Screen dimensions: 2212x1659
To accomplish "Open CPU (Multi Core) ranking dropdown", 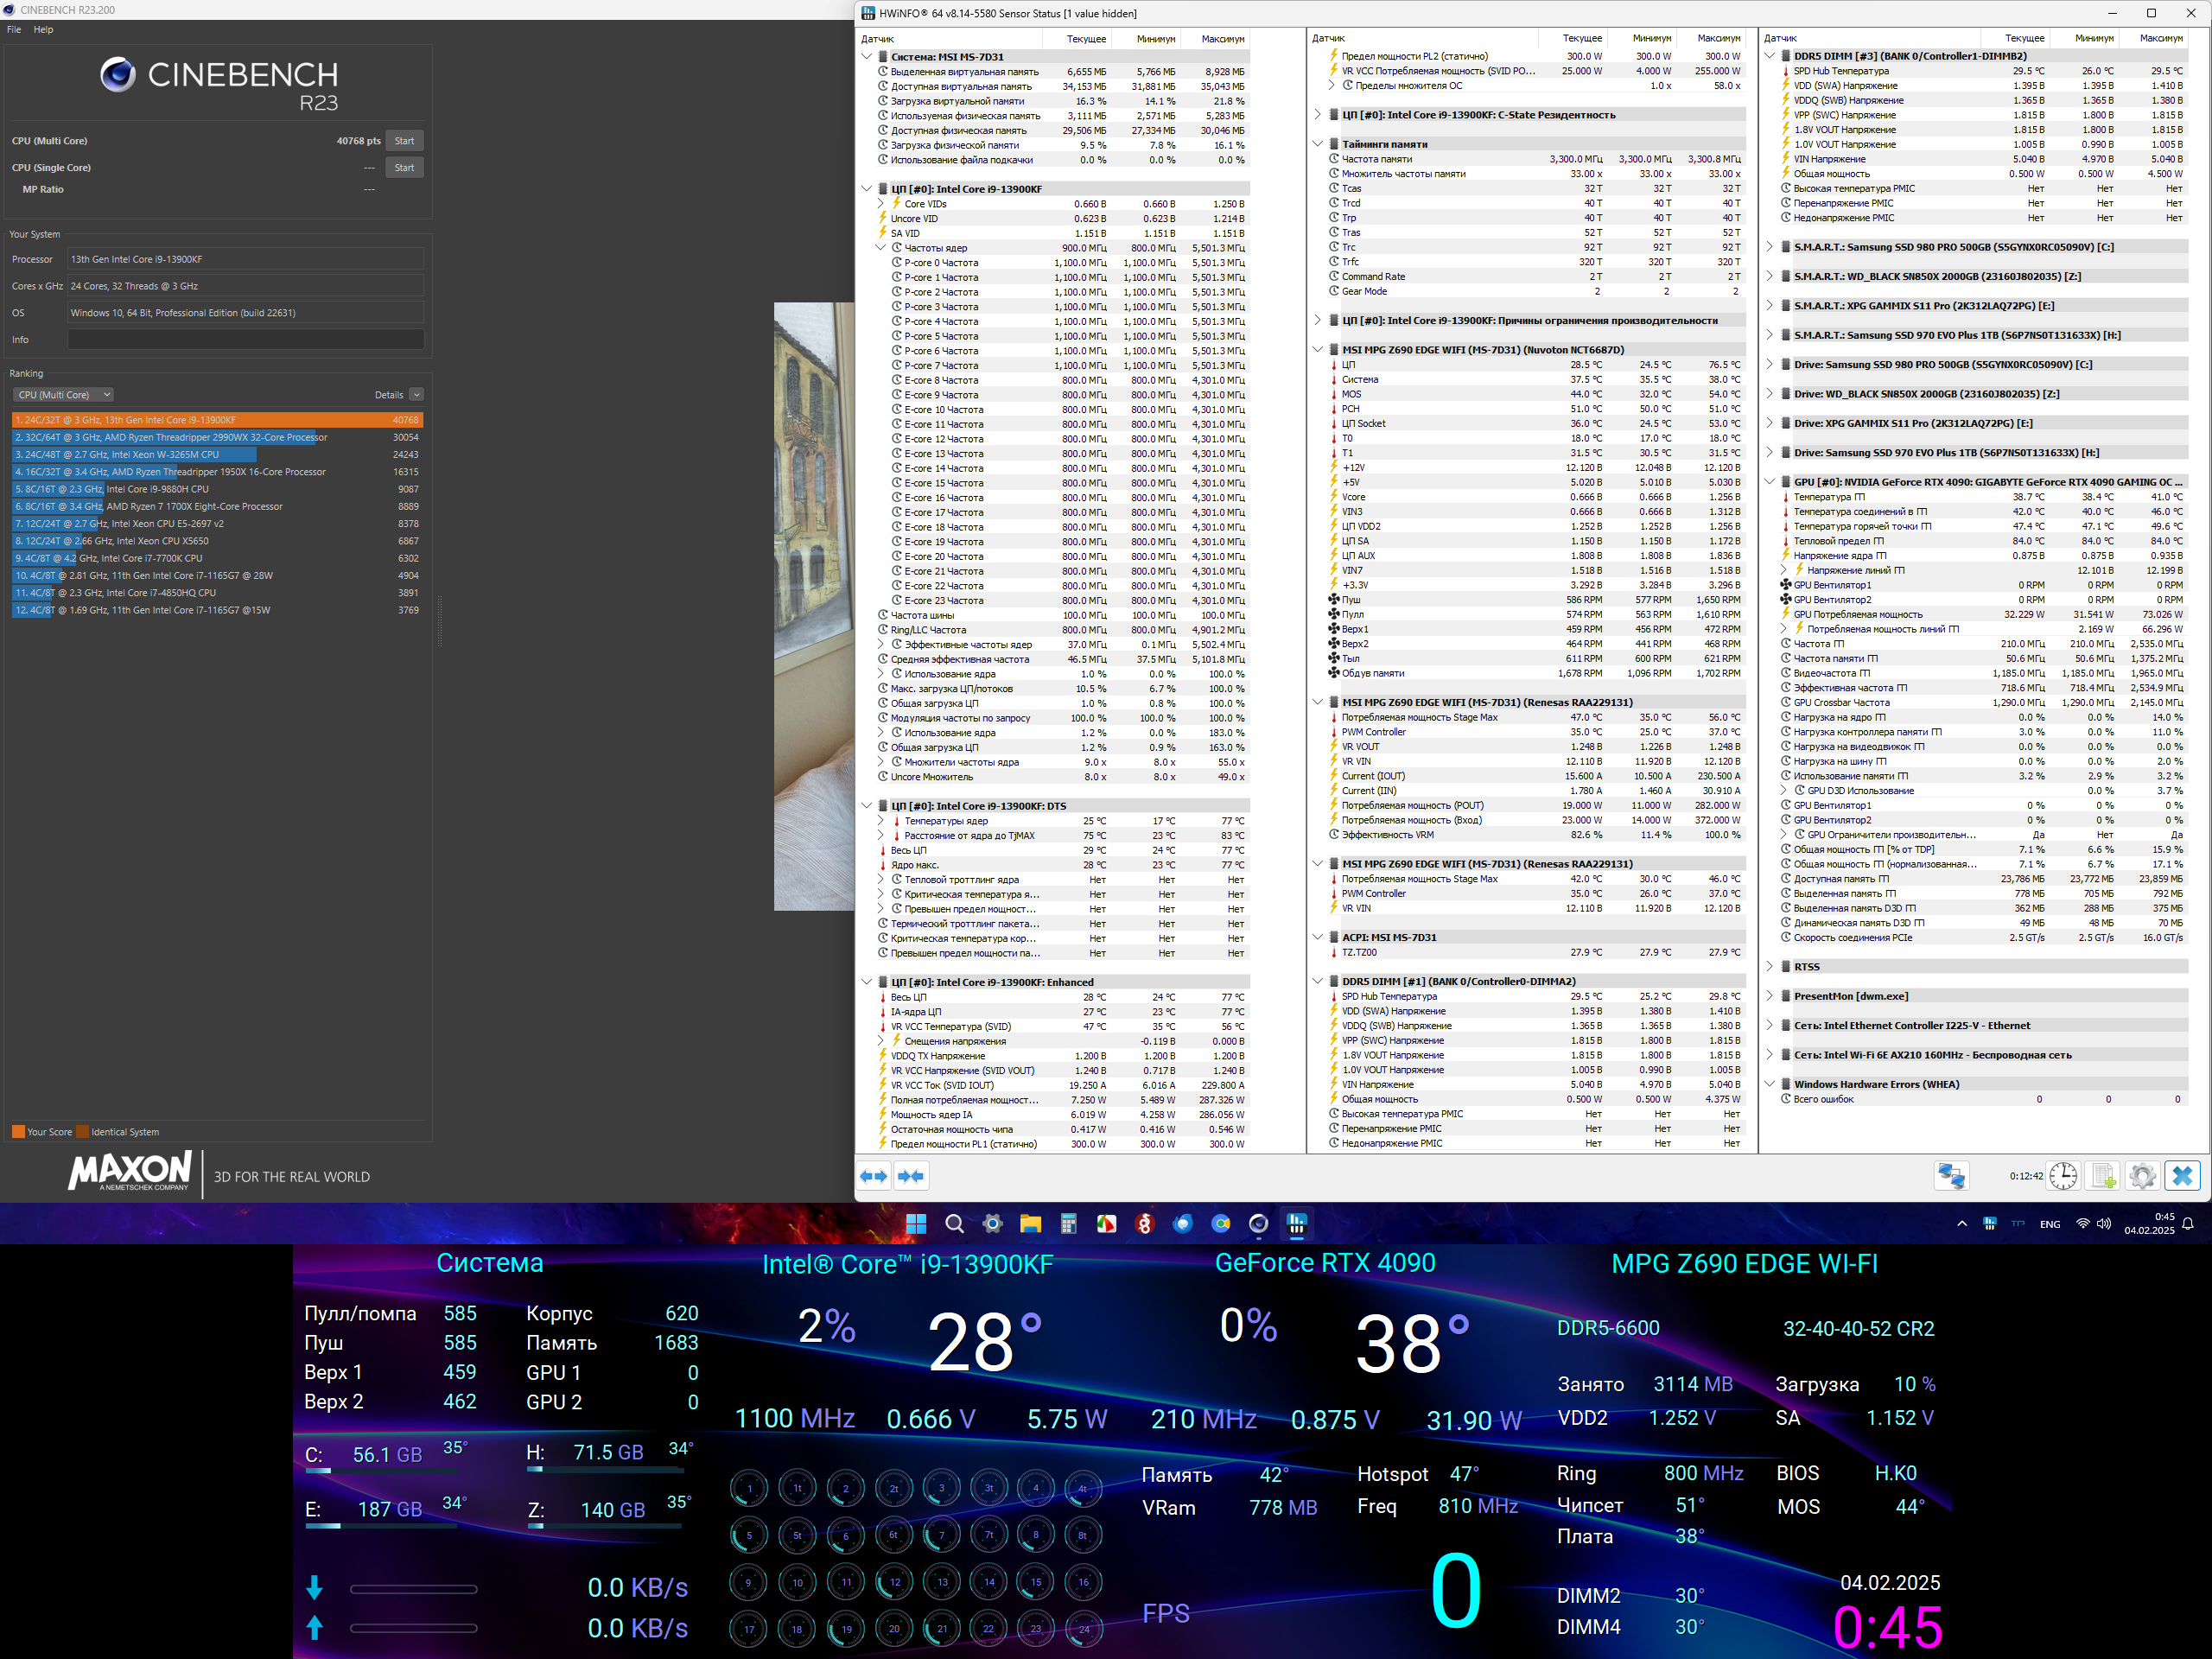I will pyautogui.click(x=63, y=395).
